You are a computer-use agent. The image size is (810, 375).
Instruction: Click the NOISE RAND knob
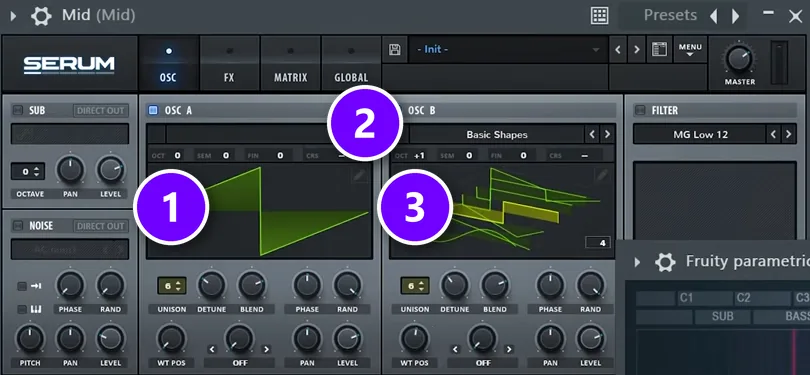click(111, 285)
